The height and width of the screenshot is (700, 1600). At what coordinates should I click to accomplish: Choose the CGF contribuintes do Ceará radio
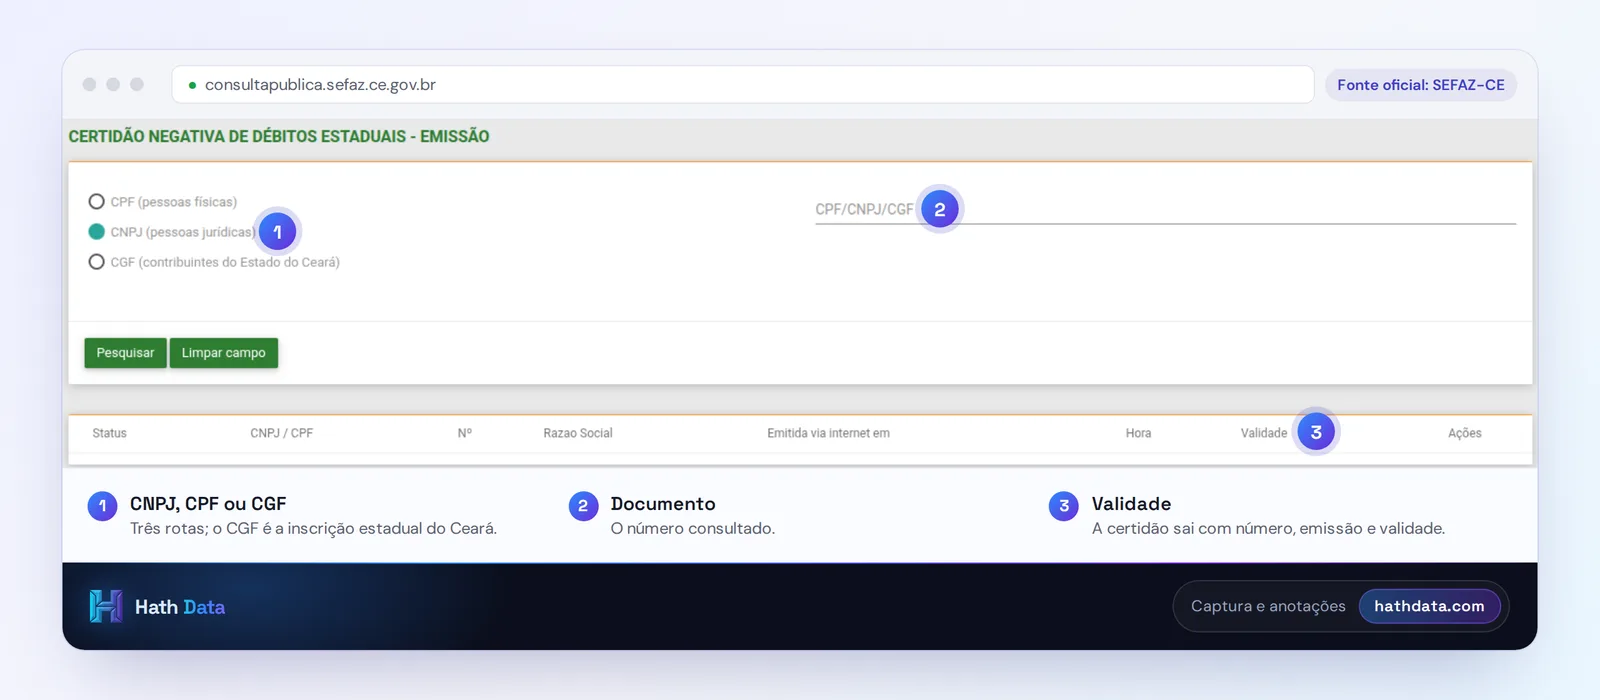click(x=97, y=262)
